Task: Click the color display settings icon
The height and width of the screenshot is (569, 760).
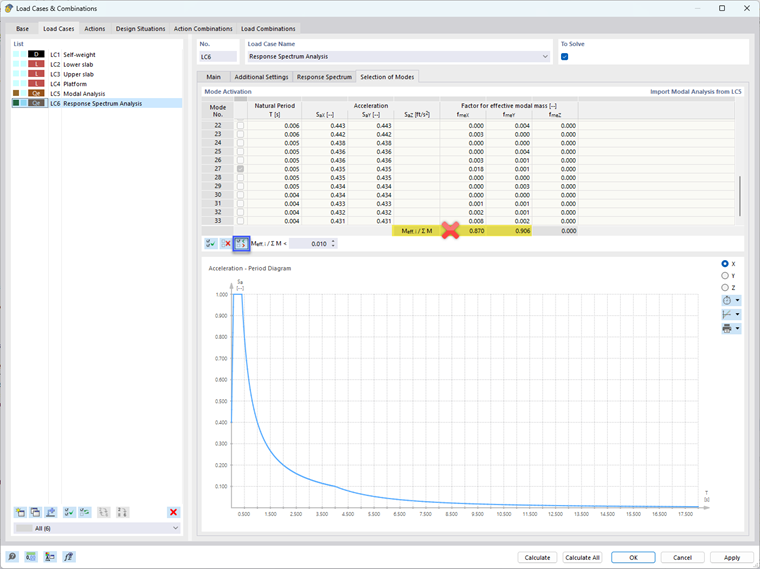Action: coord(49,557)
